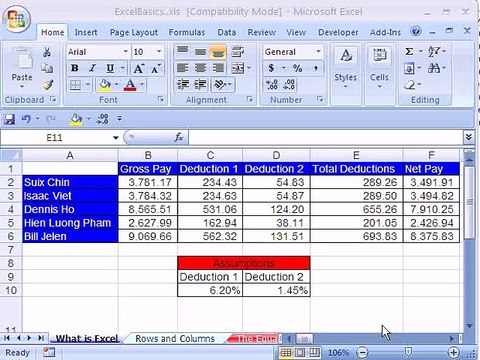Open the font size dropdown

(159, 52)
